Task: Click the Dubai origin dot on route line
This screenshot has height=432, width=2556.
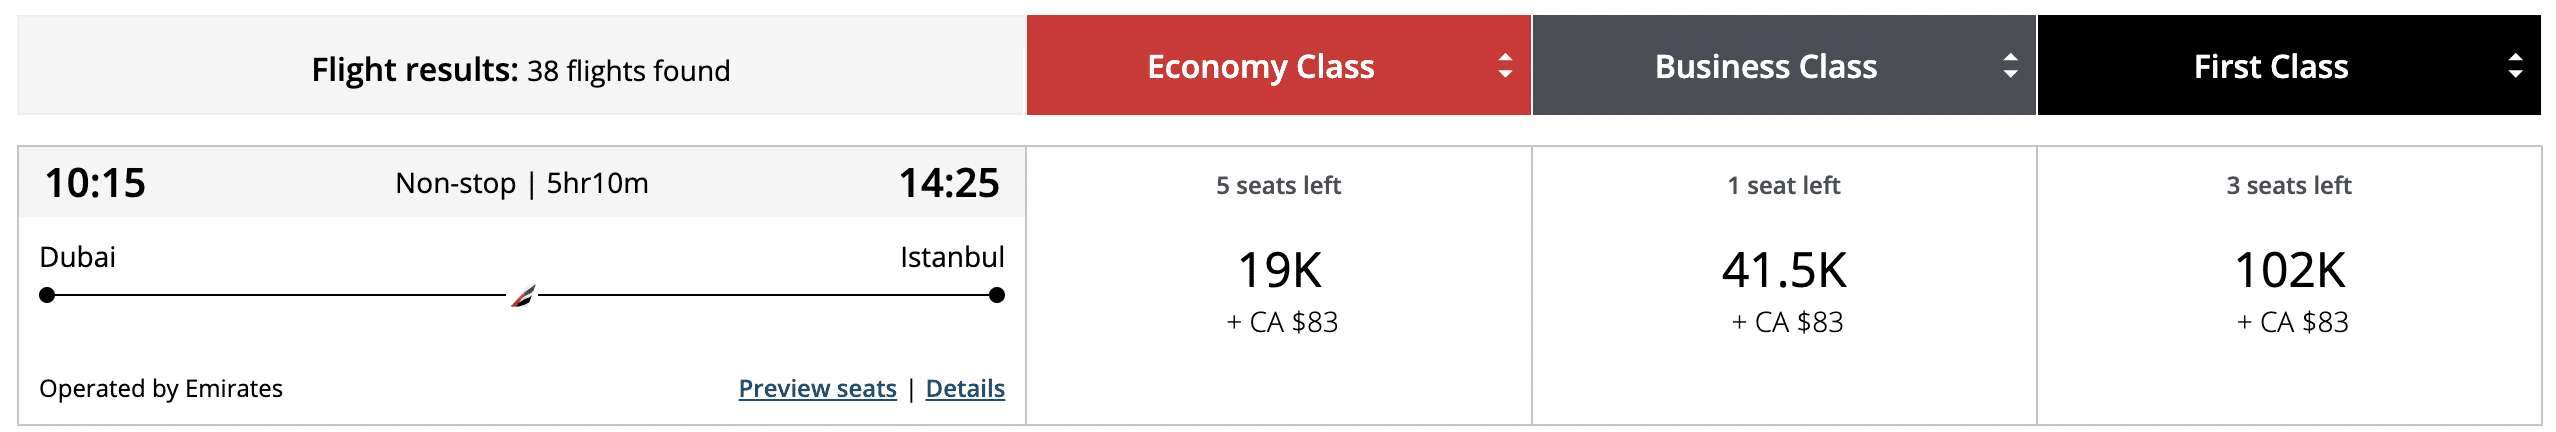Action: [47, 295]
